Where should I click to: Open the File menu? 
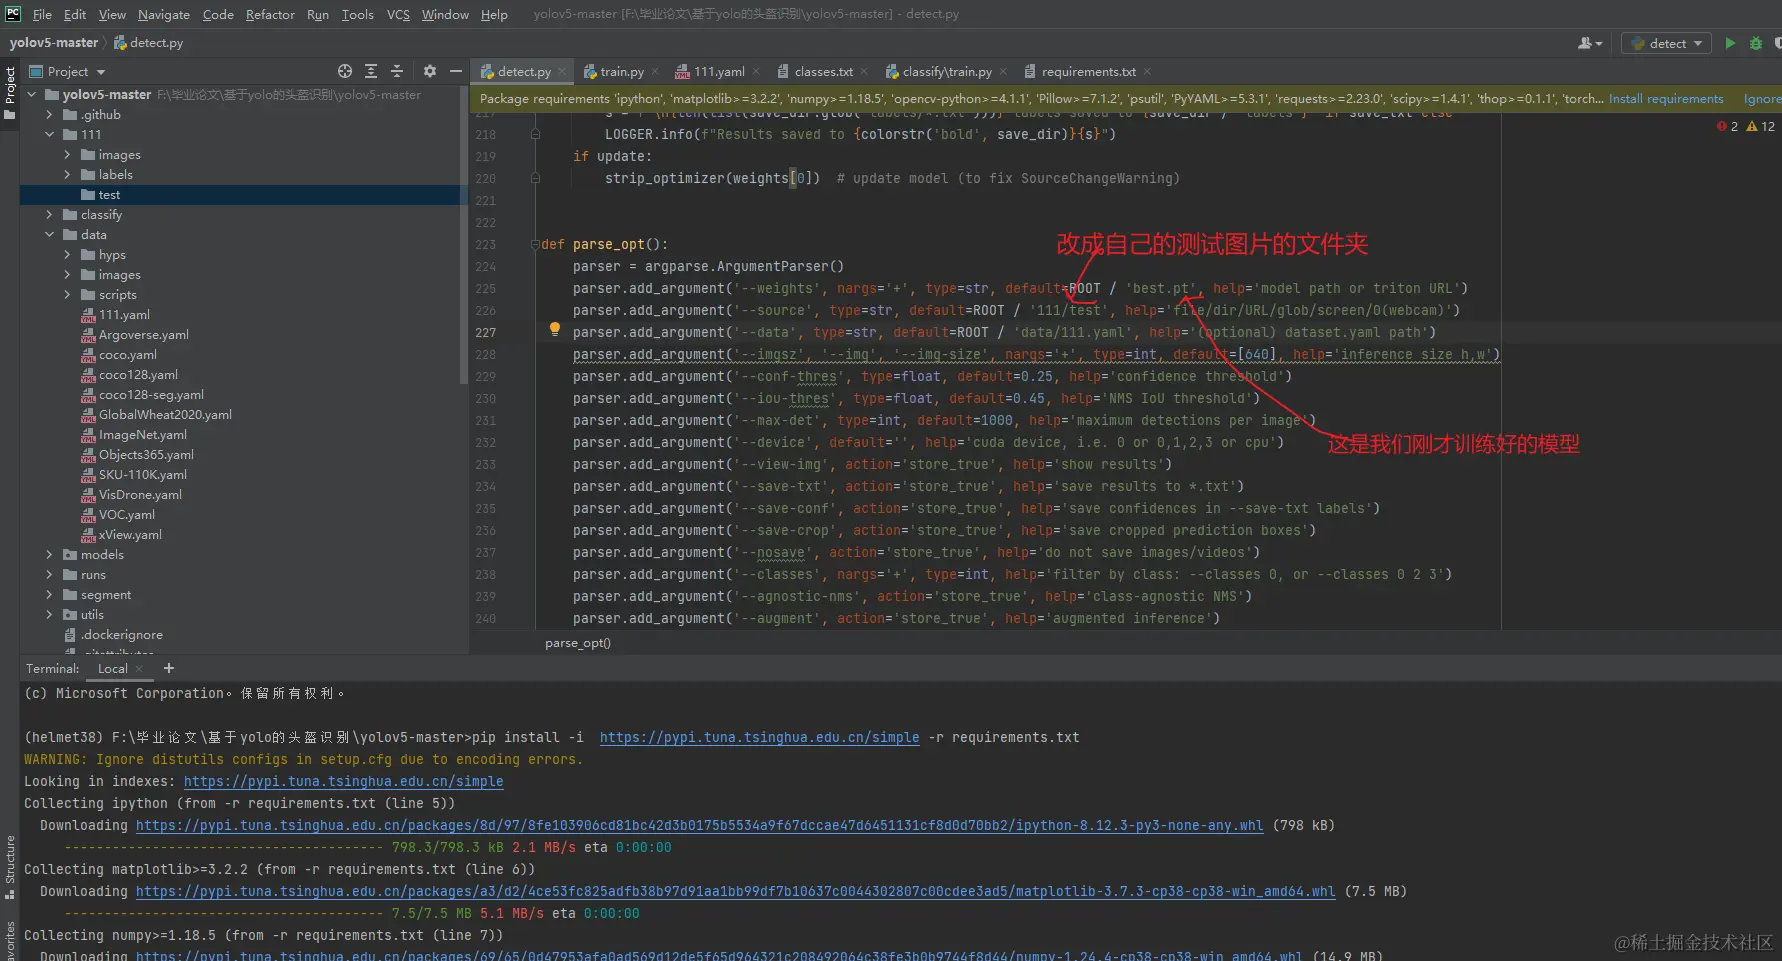(x=42, y=14)
